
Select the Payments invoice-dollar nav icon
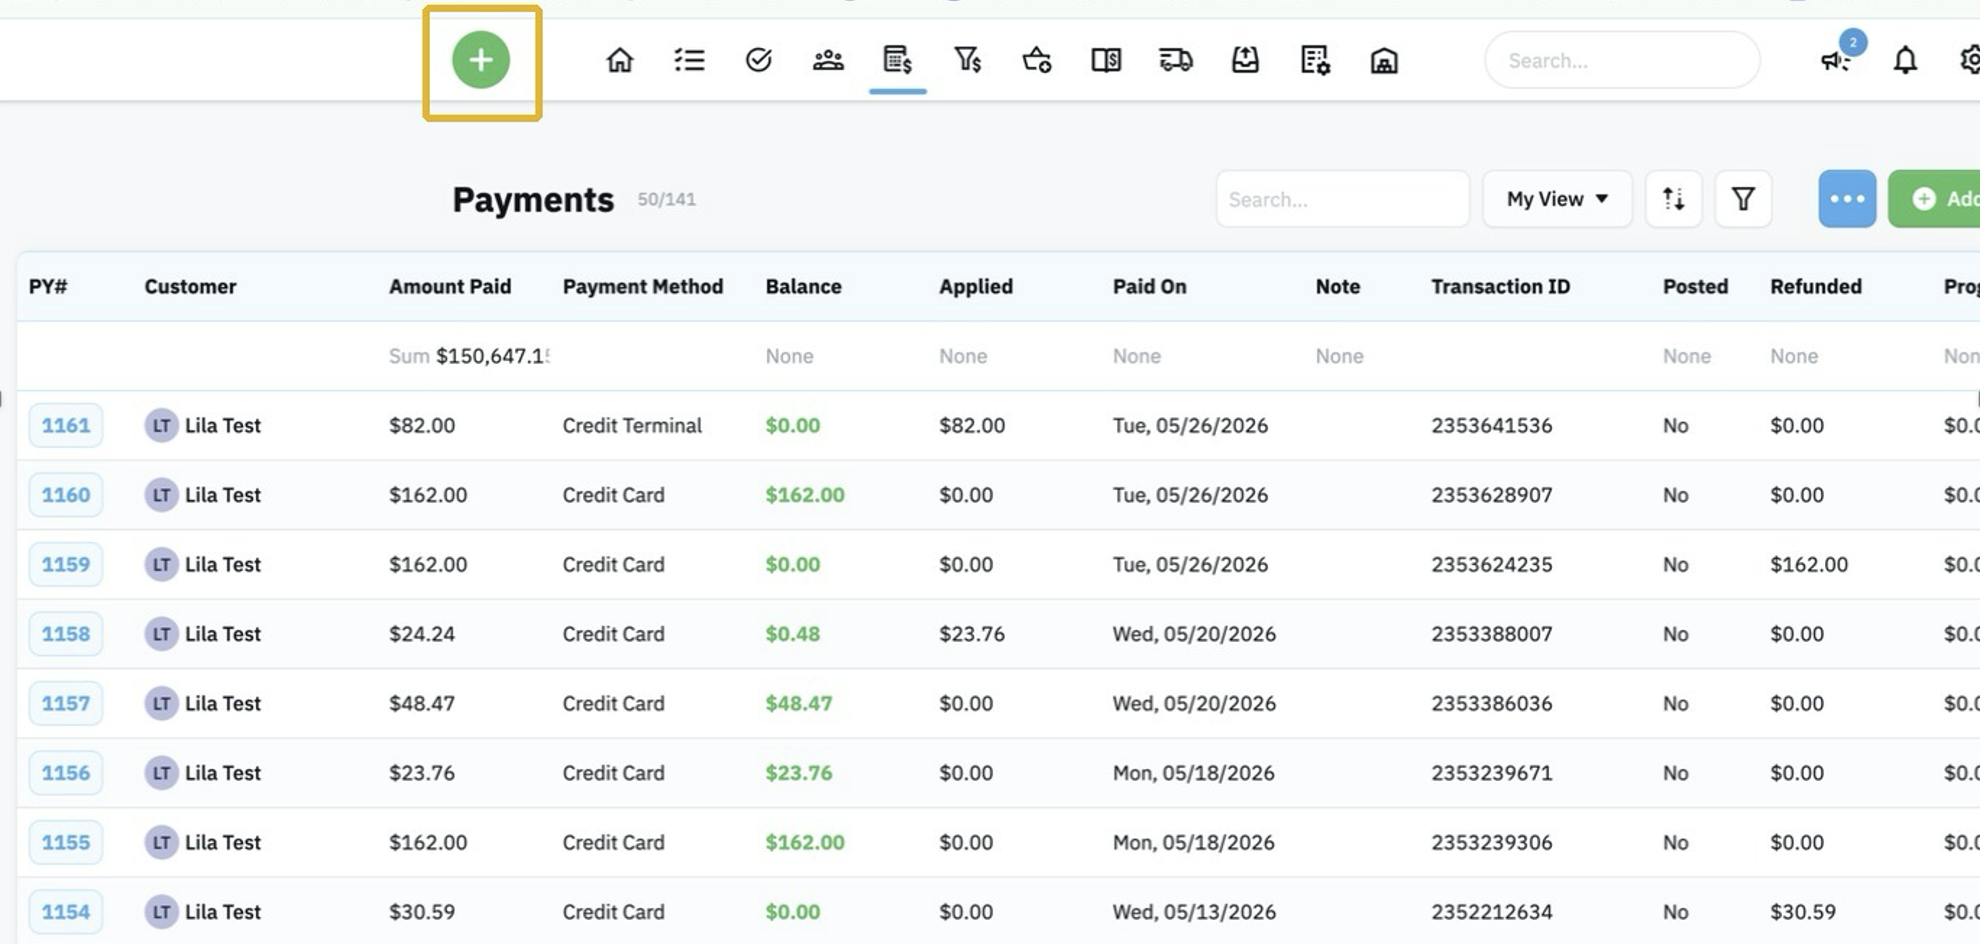(898, 61)
